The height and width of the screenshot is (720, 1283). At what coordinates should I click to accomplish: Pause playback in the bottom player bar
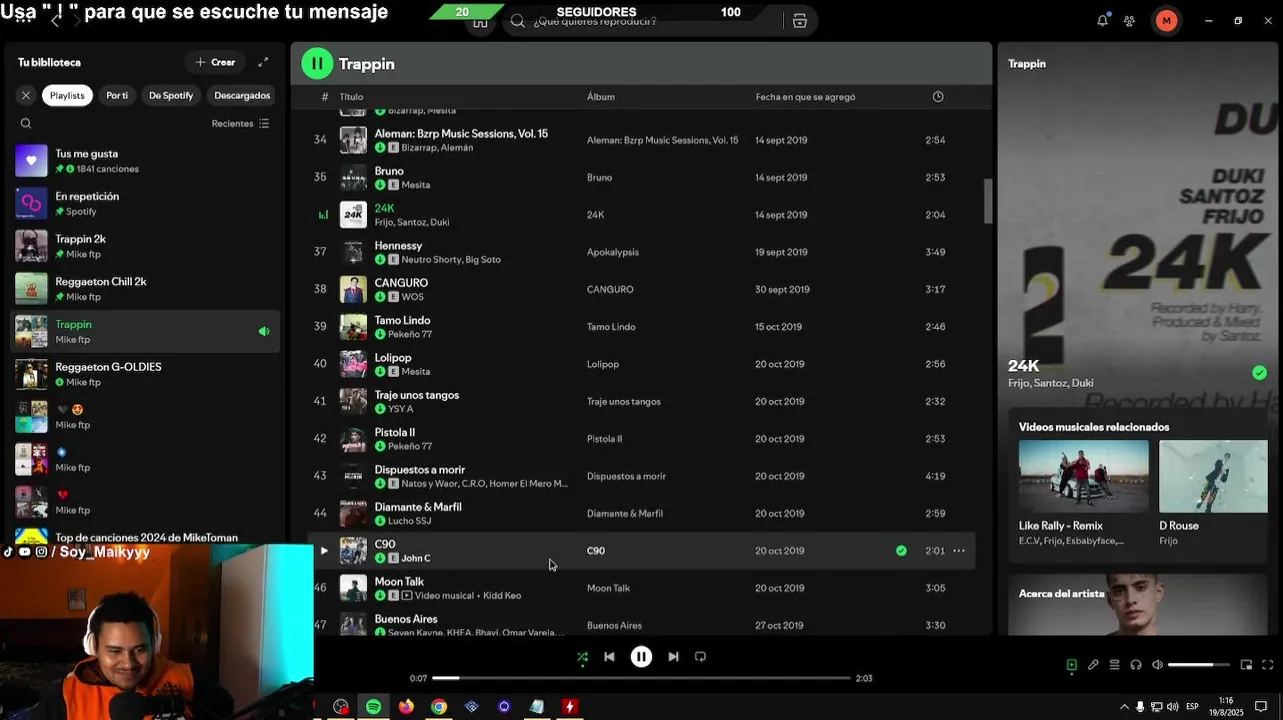(x=641, y=657)
